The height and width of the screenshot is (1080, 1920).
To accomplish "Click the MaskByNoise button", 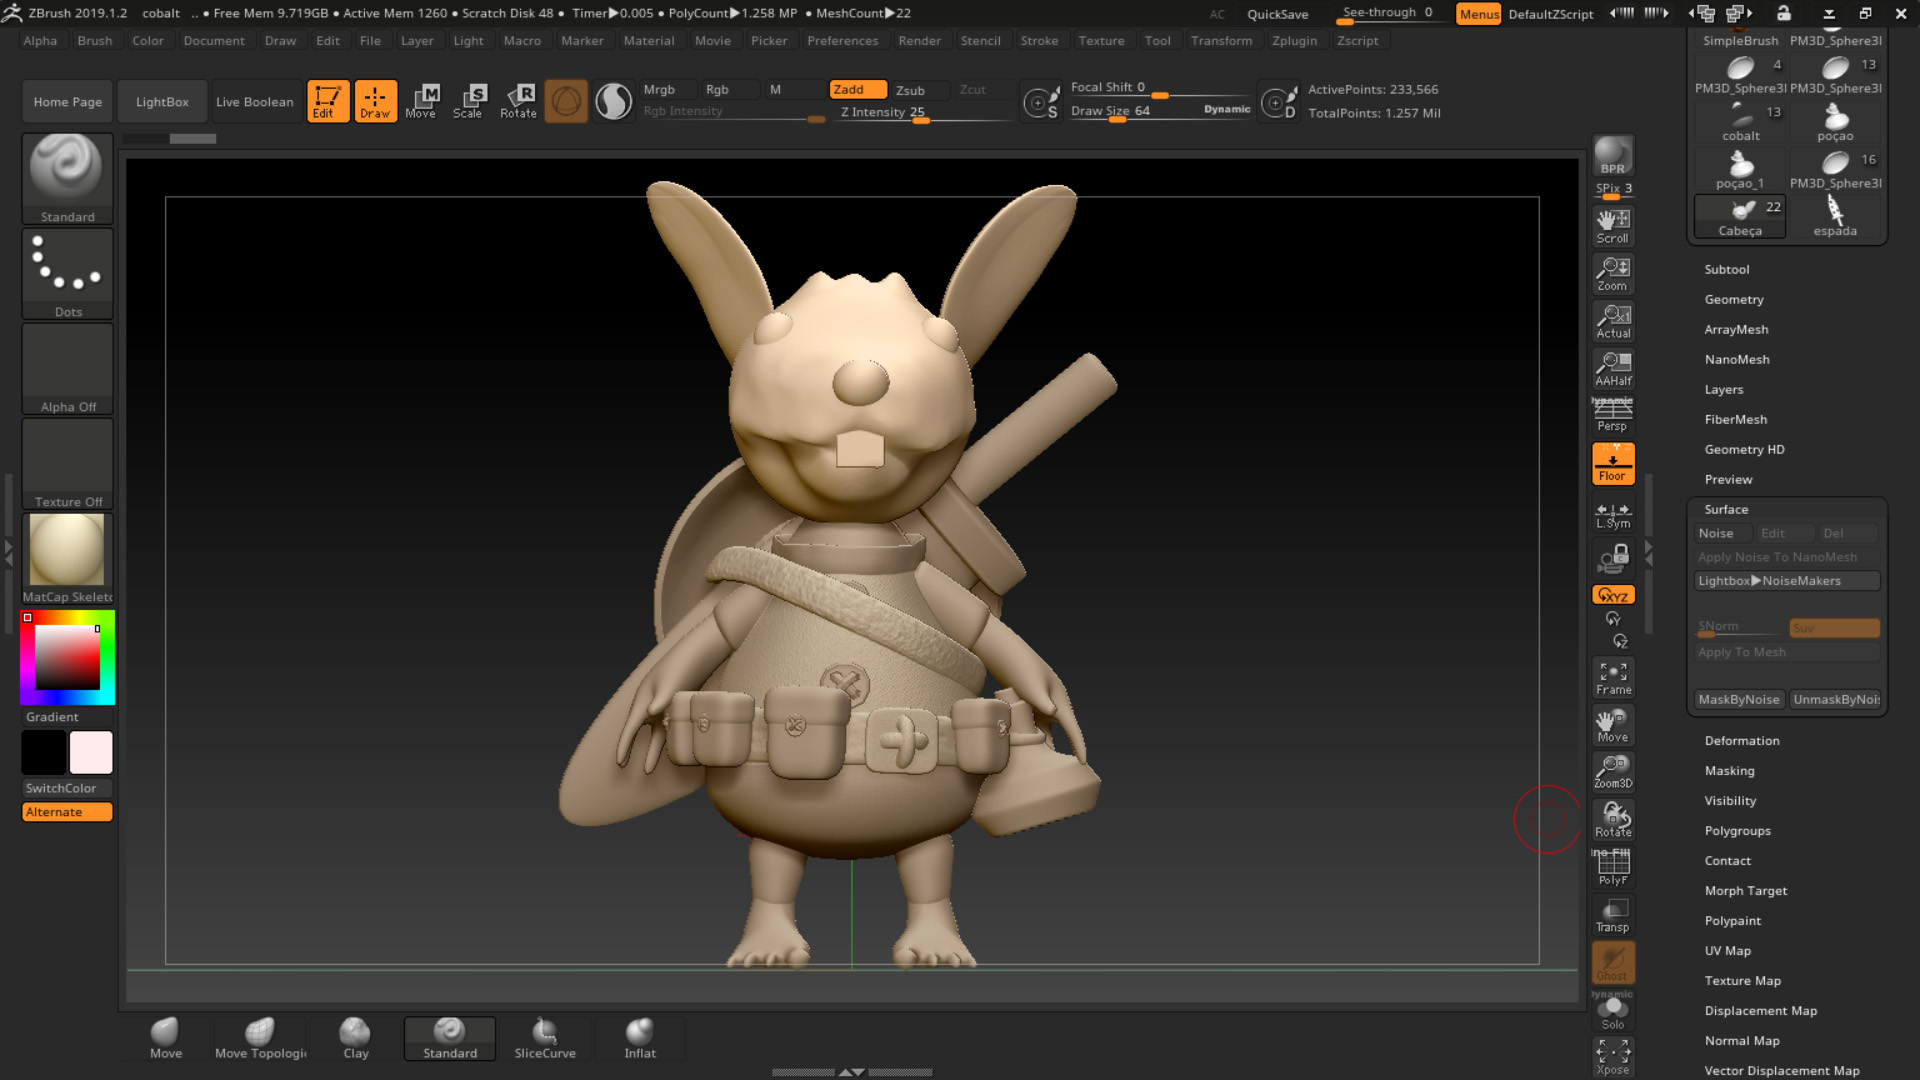I will [1739, 700].
